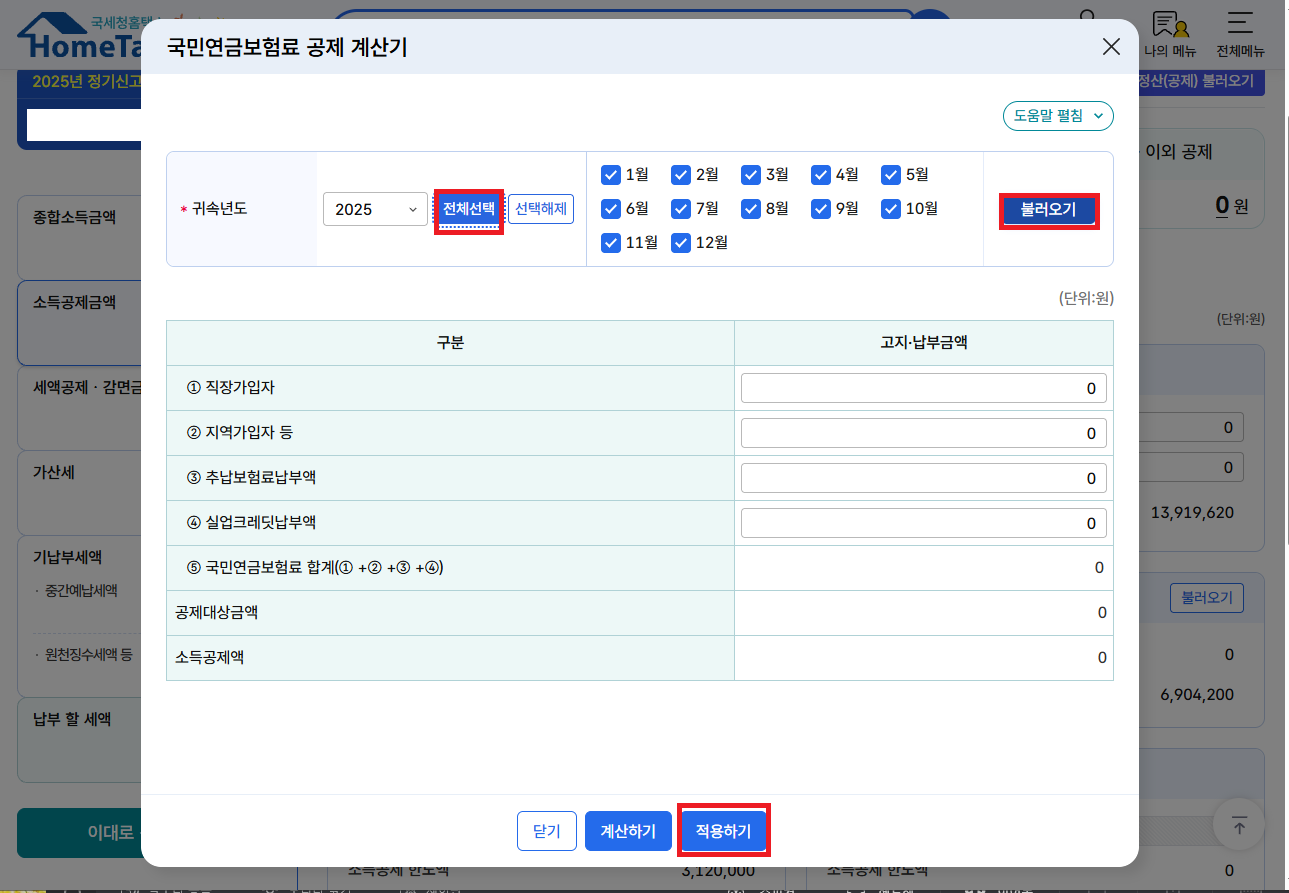Close the 국민연금보험료 공제 계산기 dialog with X

coord(1110,46)
